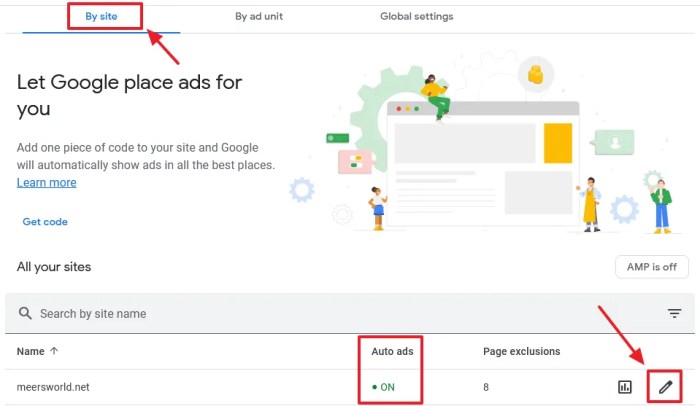Click the filter icon in the search bar

(x=675, y=313)
